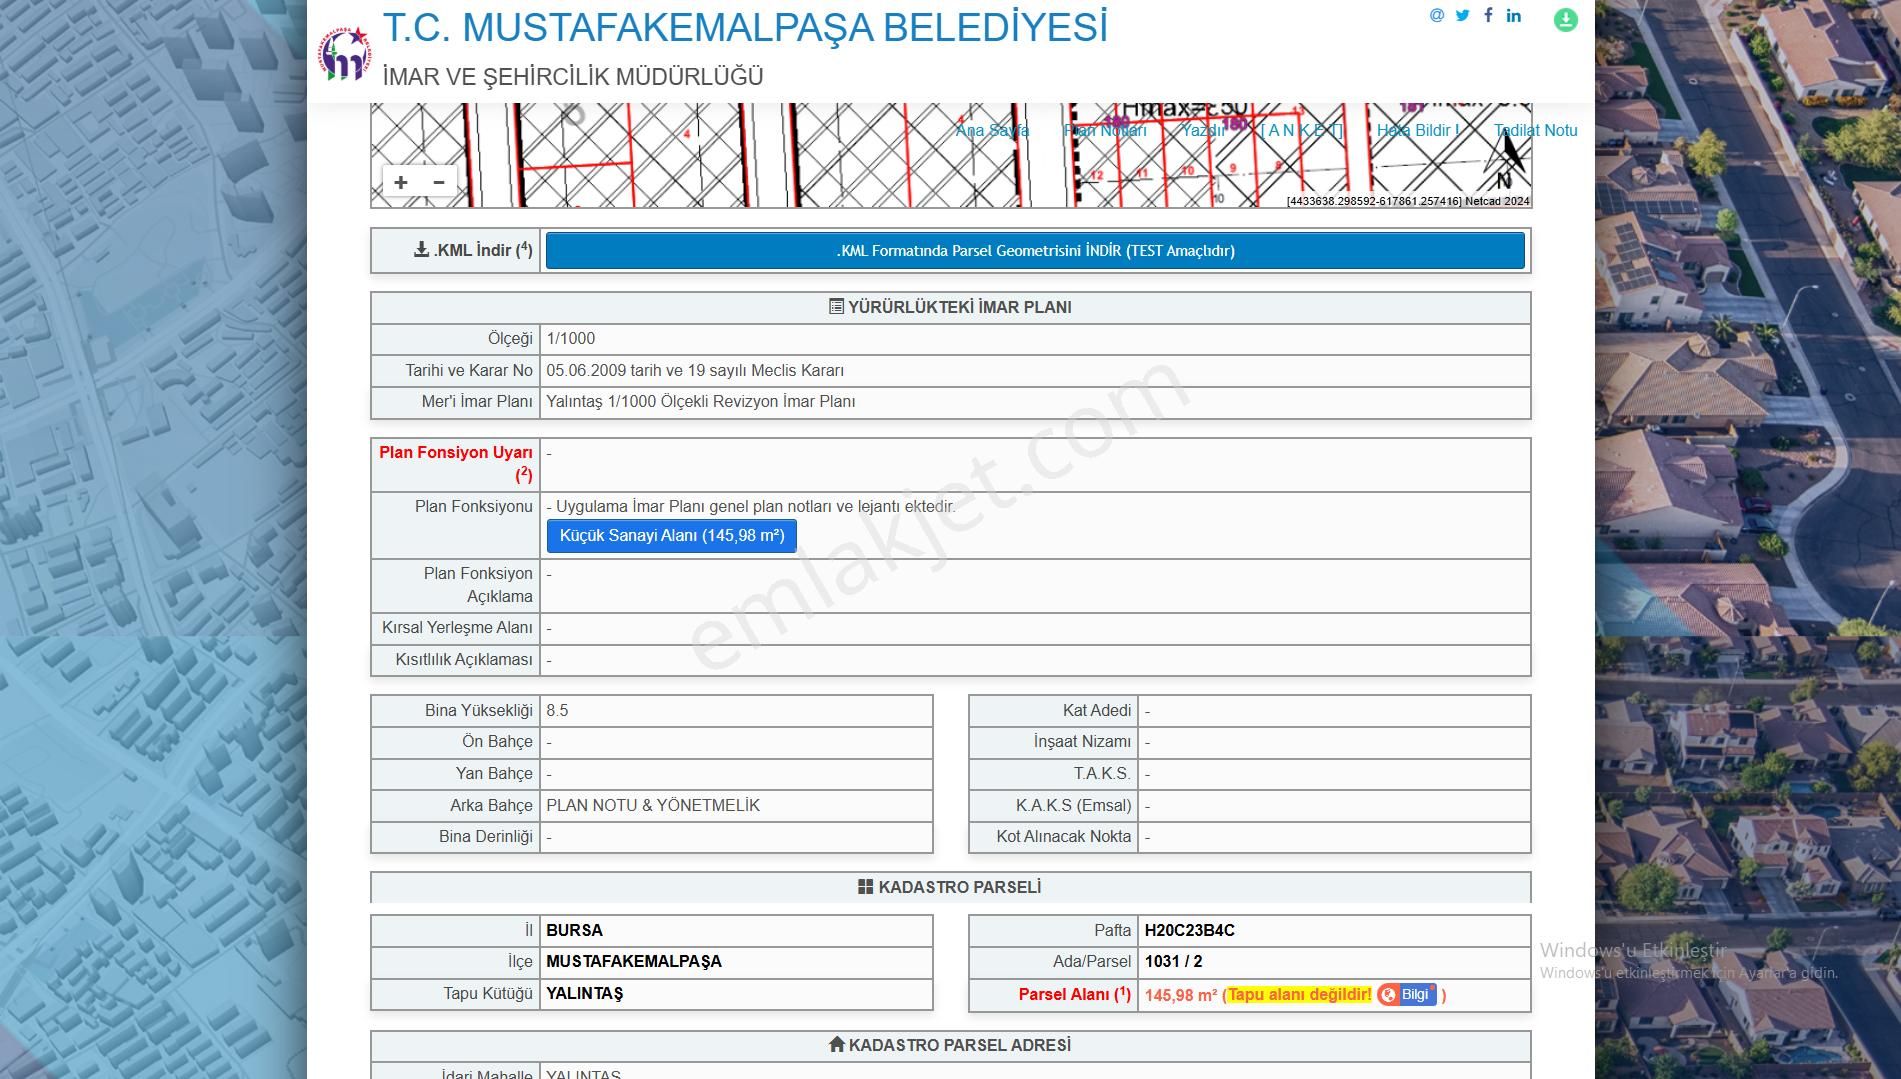The image size is (1901, 1079).
Task: Click the Yazdır link
Action: (x=1206, y=130)
